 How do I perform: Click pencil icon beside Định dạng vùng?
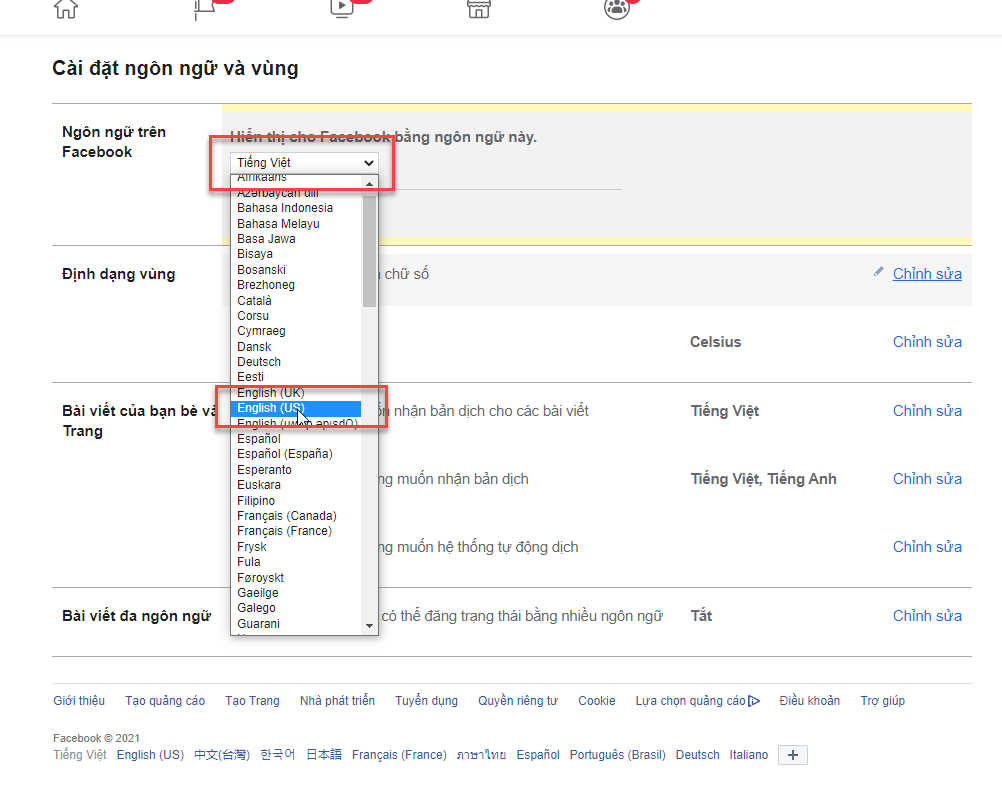(x=879, y=272)
